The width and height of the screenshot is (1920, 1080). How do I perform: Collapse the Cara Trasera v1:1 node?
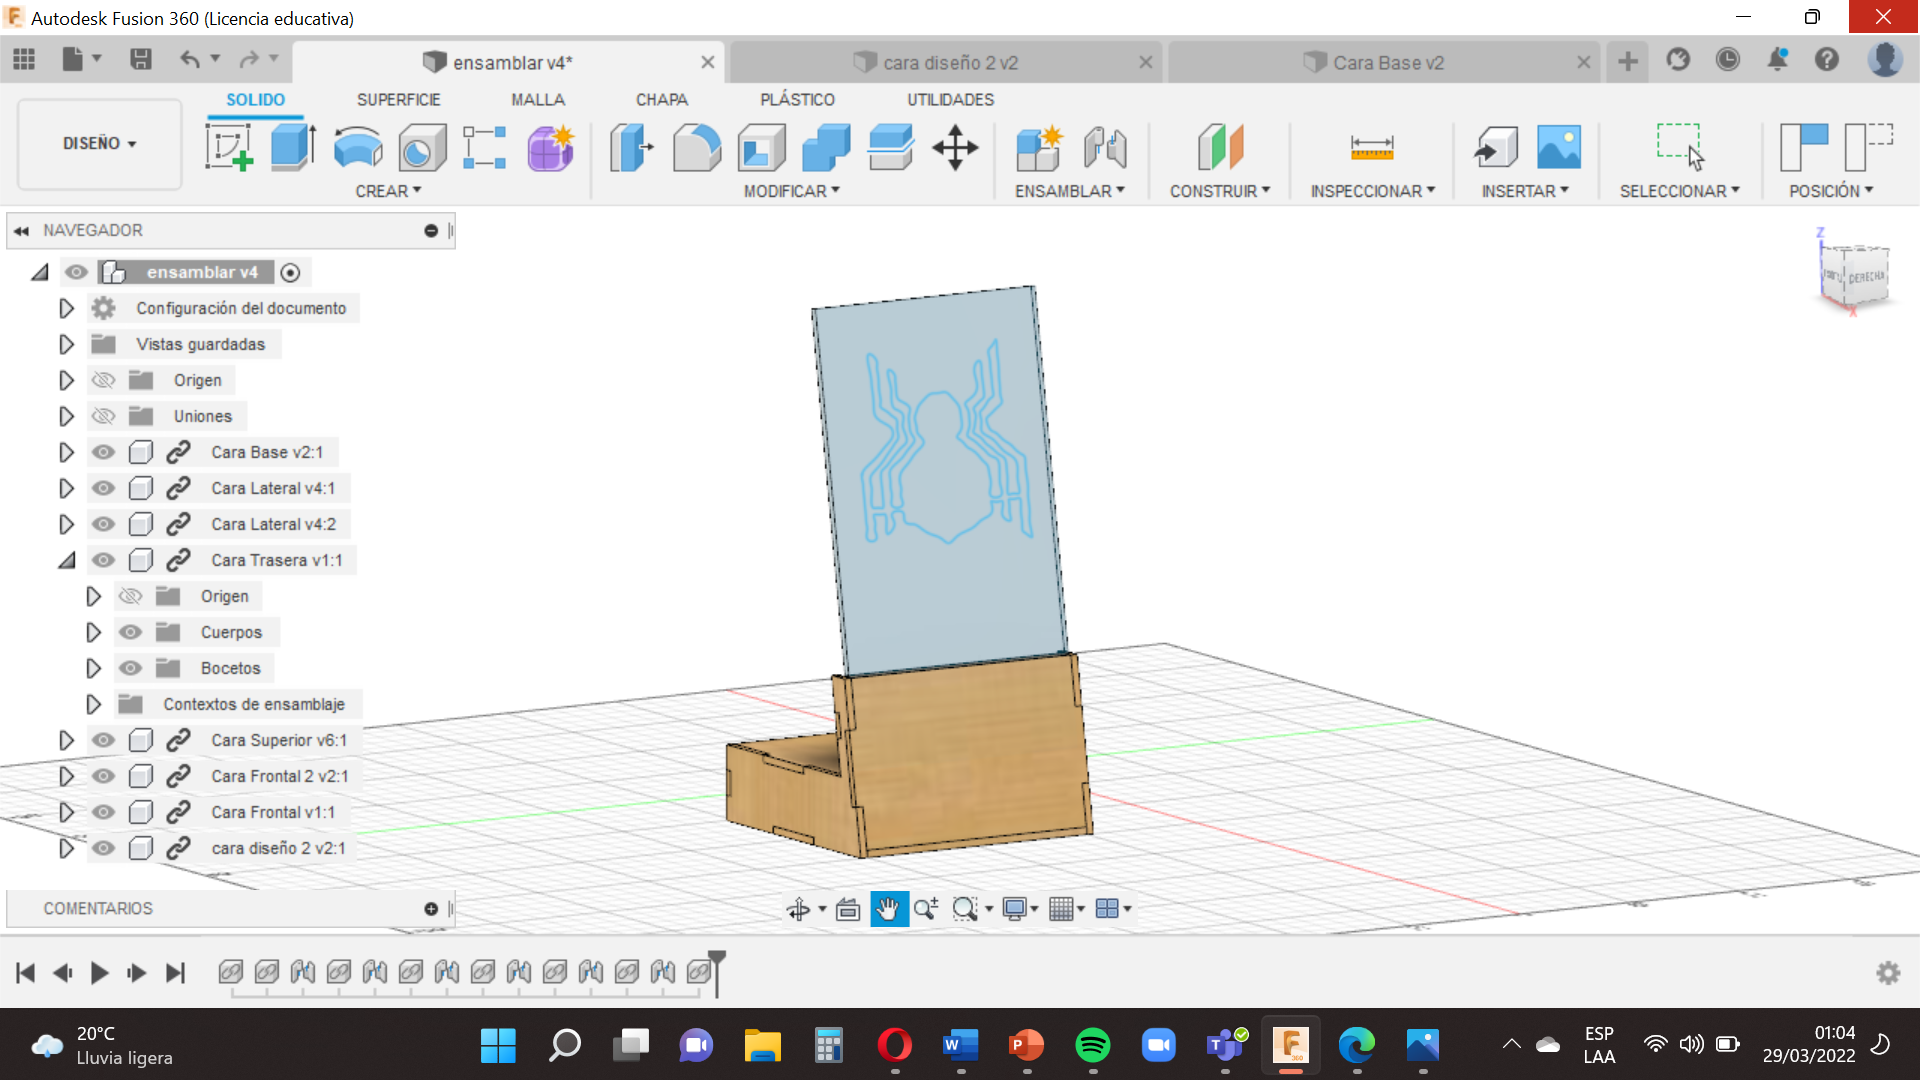(66, 560)
